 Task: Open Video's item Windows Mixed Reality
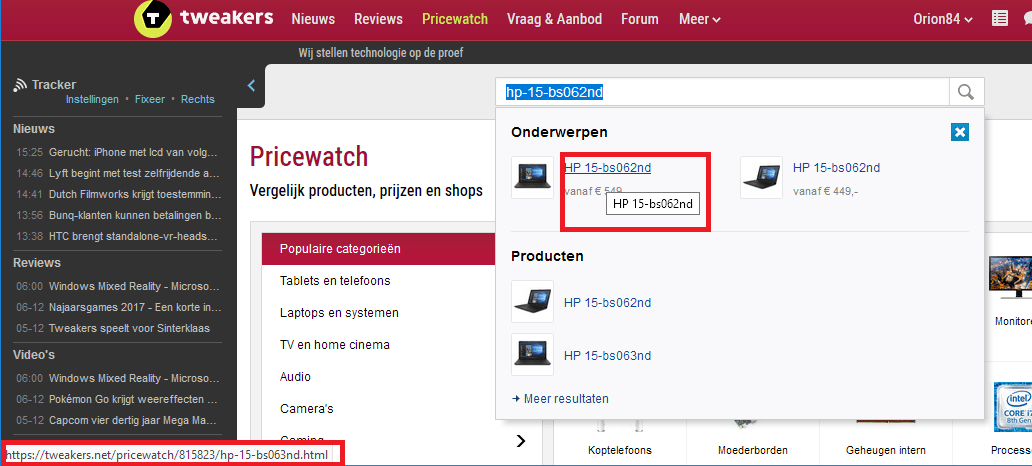click(134, 378)
